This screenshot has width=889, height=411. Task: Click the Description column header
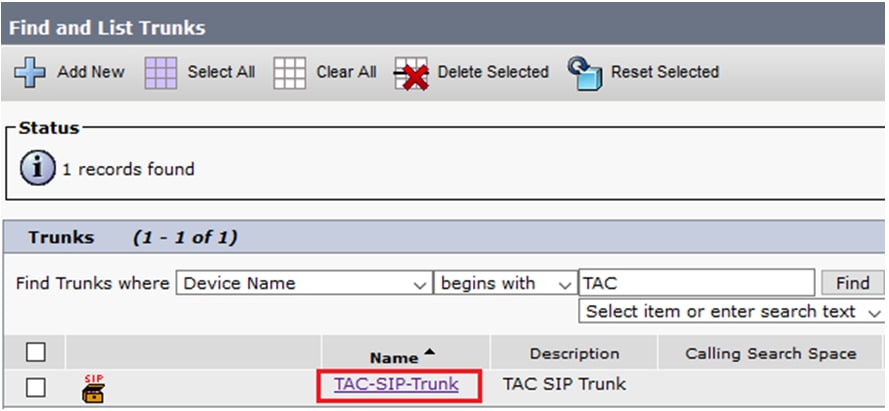[574, 354]
